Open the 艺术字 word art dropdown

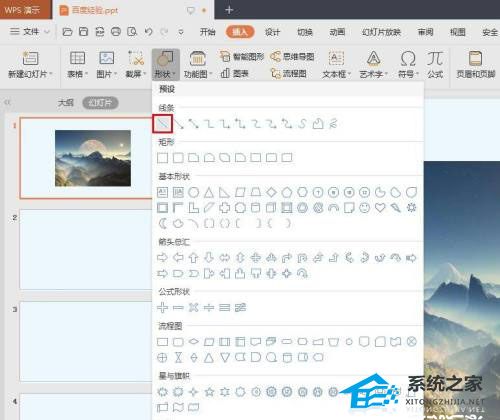[374, 65]
